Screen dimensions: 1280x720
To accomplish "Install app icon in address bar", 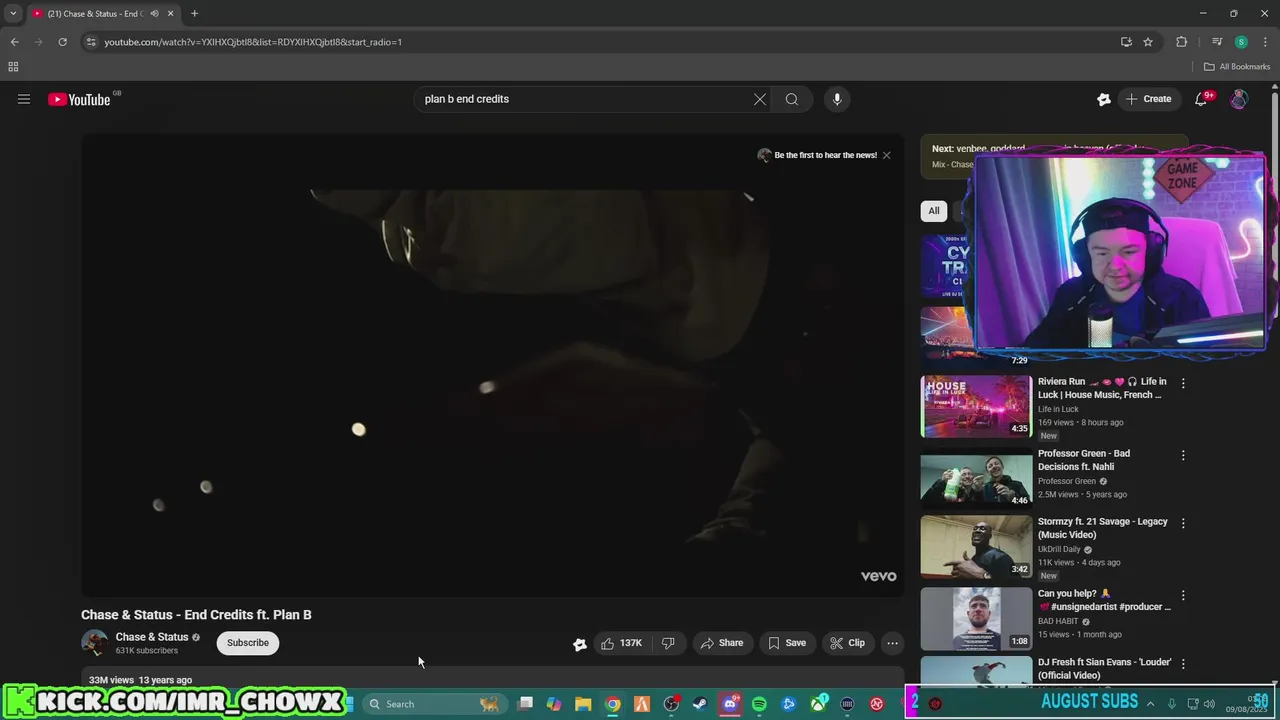I will click(x=1126, y=42).
